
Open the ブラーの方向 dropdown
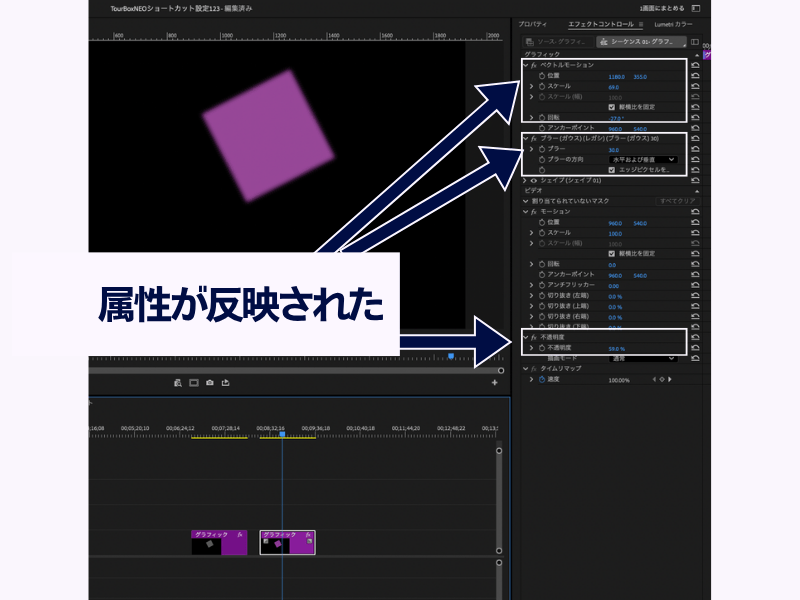pos(642,159)
